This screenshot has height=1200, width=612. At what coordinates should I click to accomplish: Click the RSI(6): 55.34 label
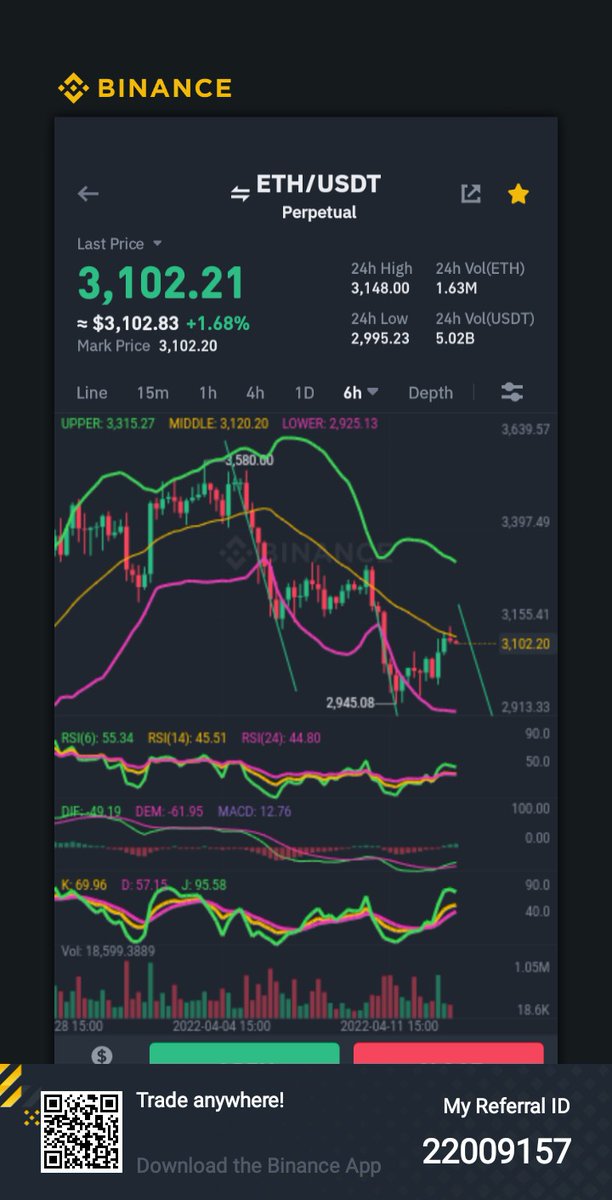click(x=98, y=739)
